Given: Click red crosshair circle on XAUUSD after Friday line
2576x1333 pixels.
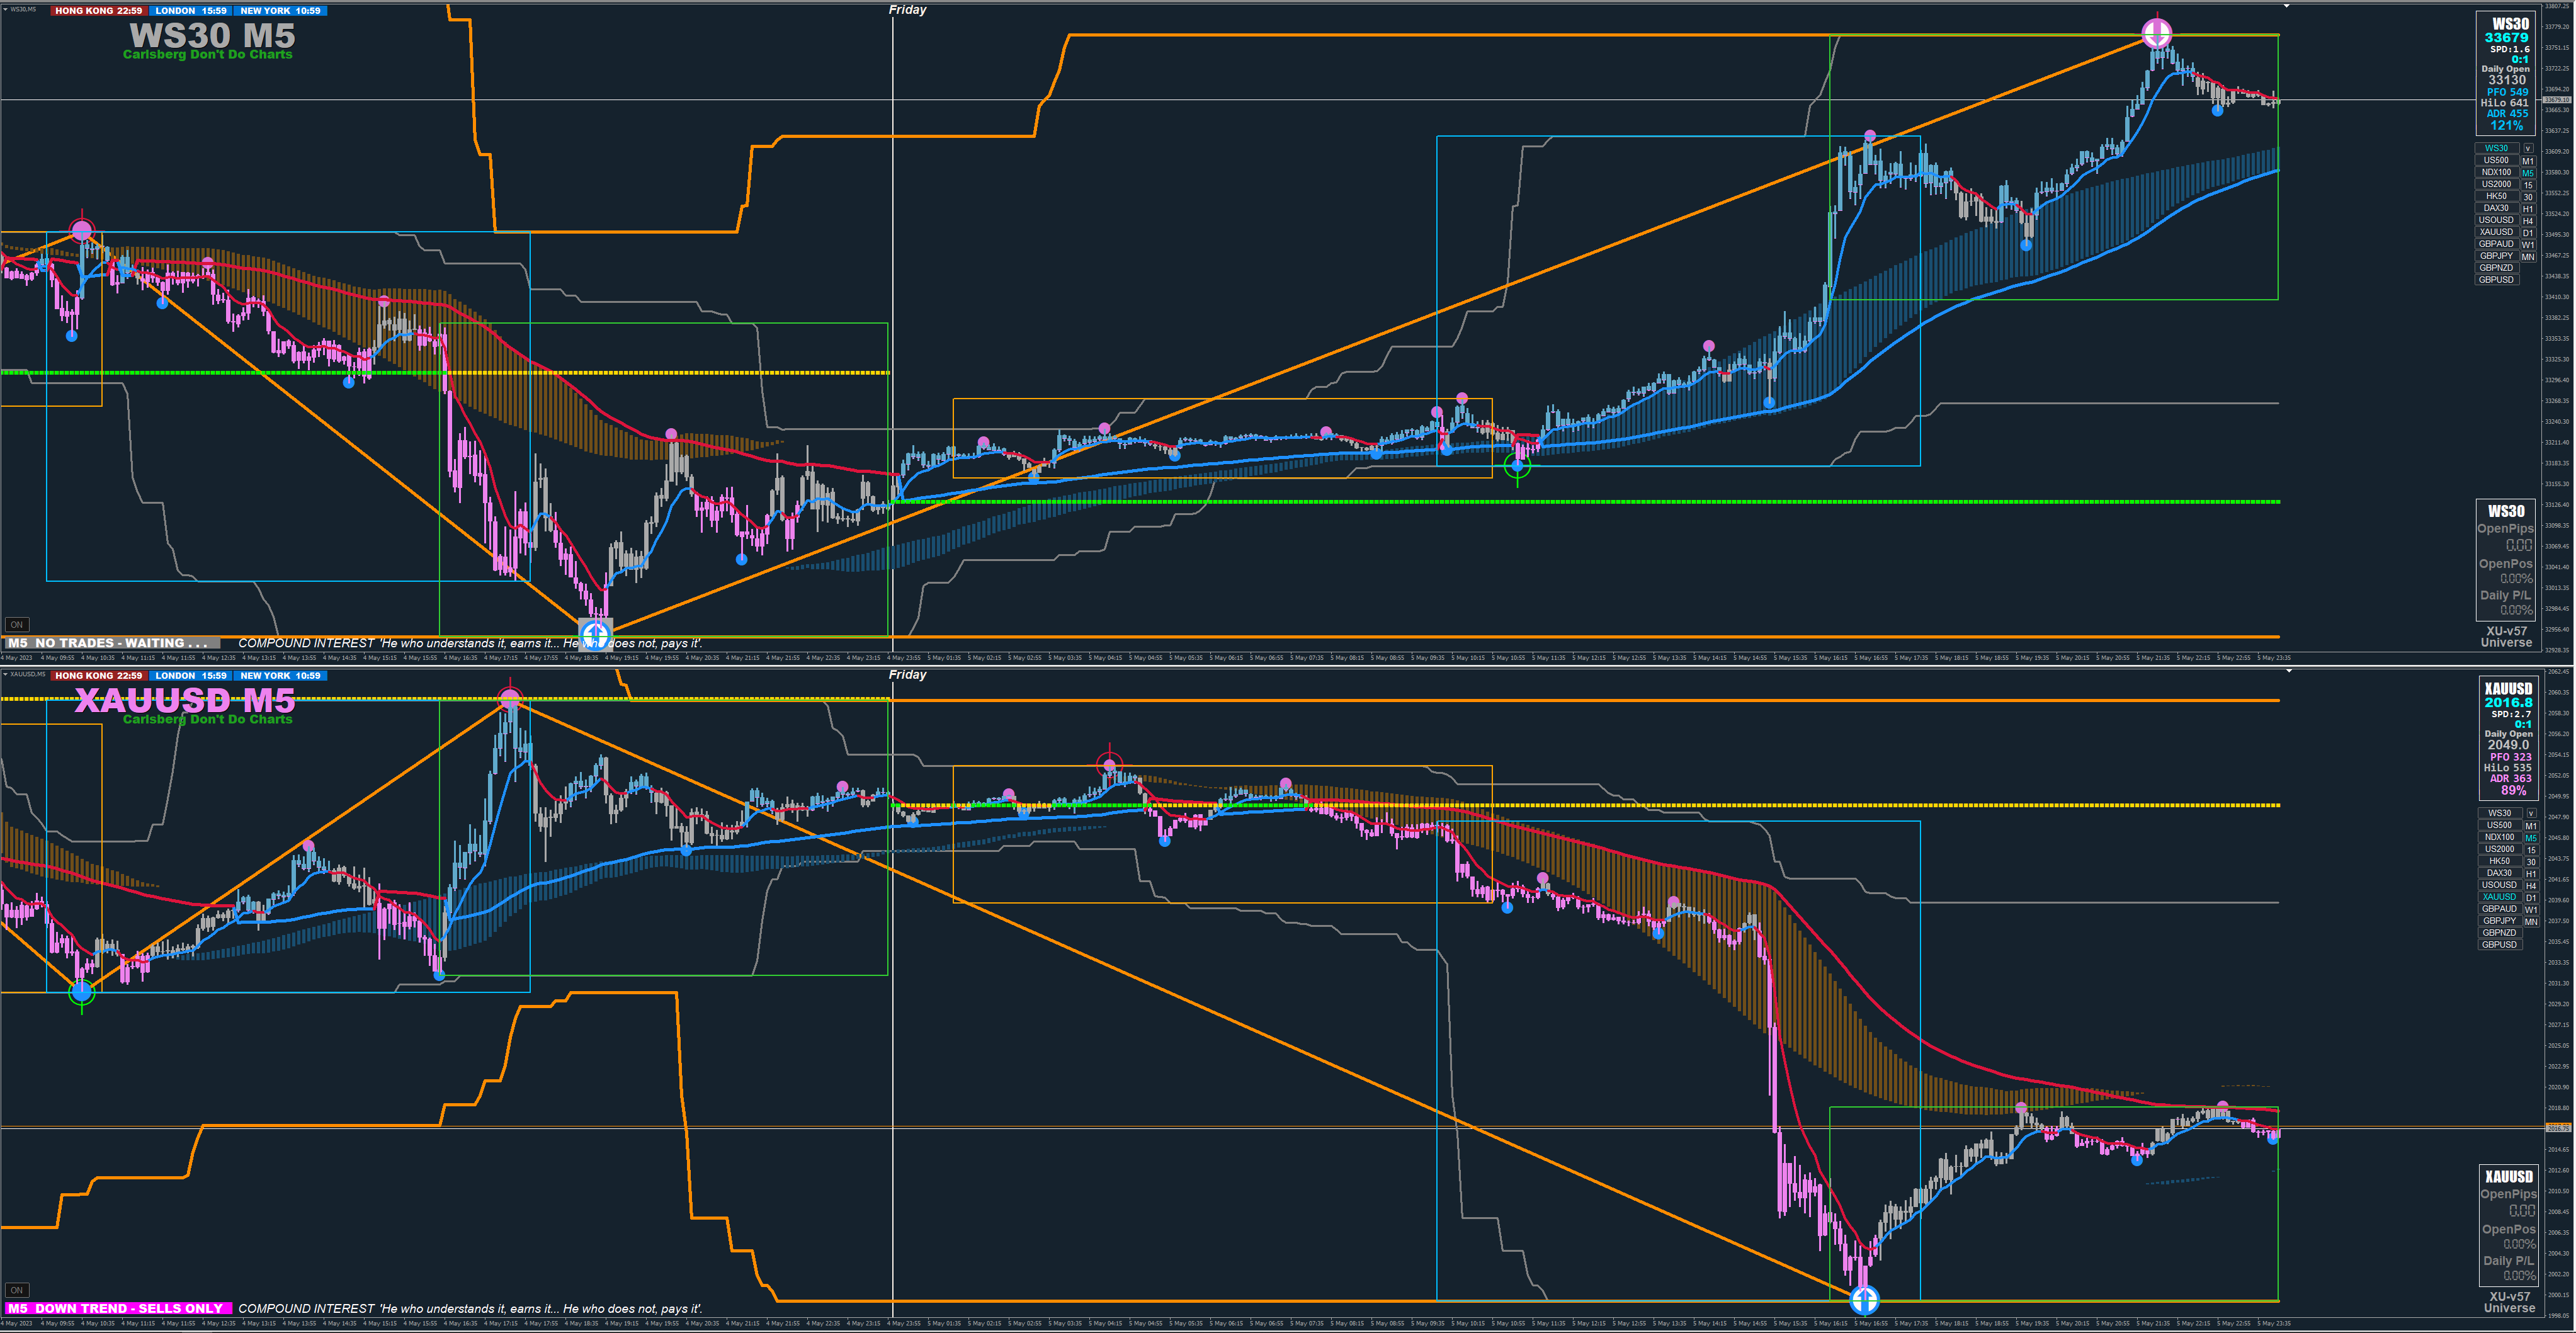Looking at the screenshot, I should coord(1109,766).
